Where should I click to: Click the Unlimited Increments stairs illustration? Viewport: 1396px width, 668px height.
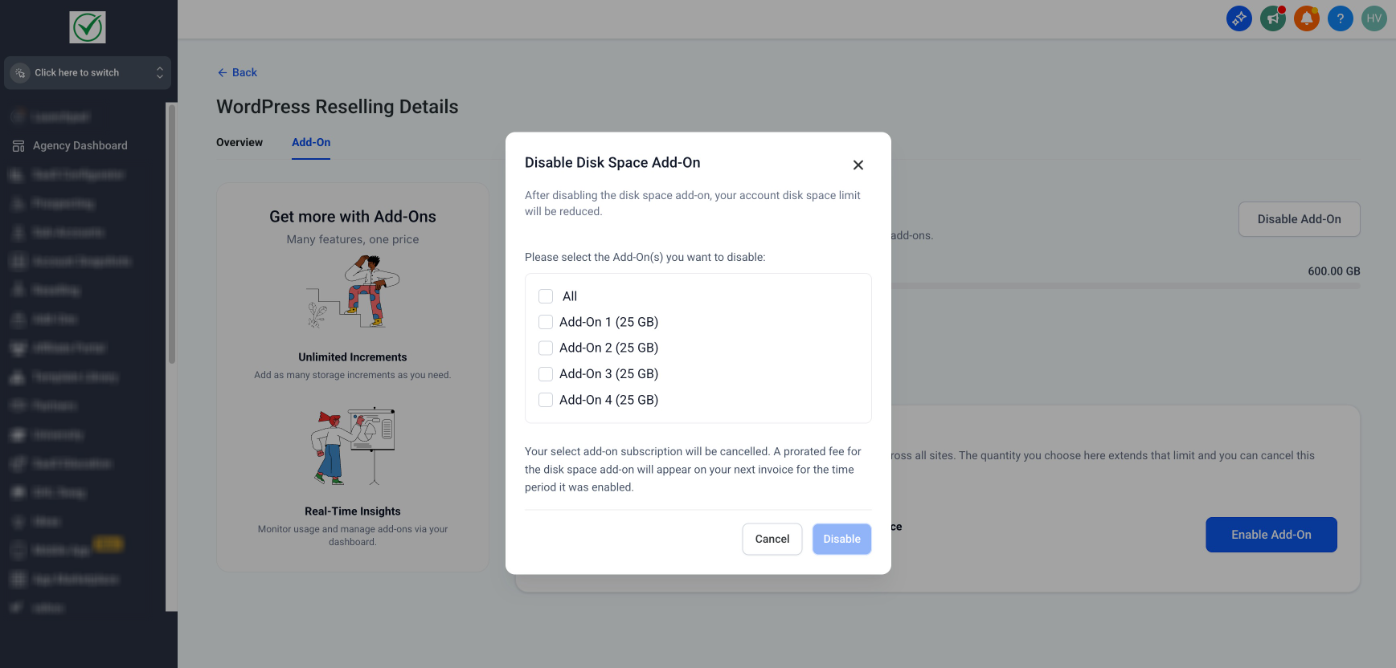click(x=353, y=292)
